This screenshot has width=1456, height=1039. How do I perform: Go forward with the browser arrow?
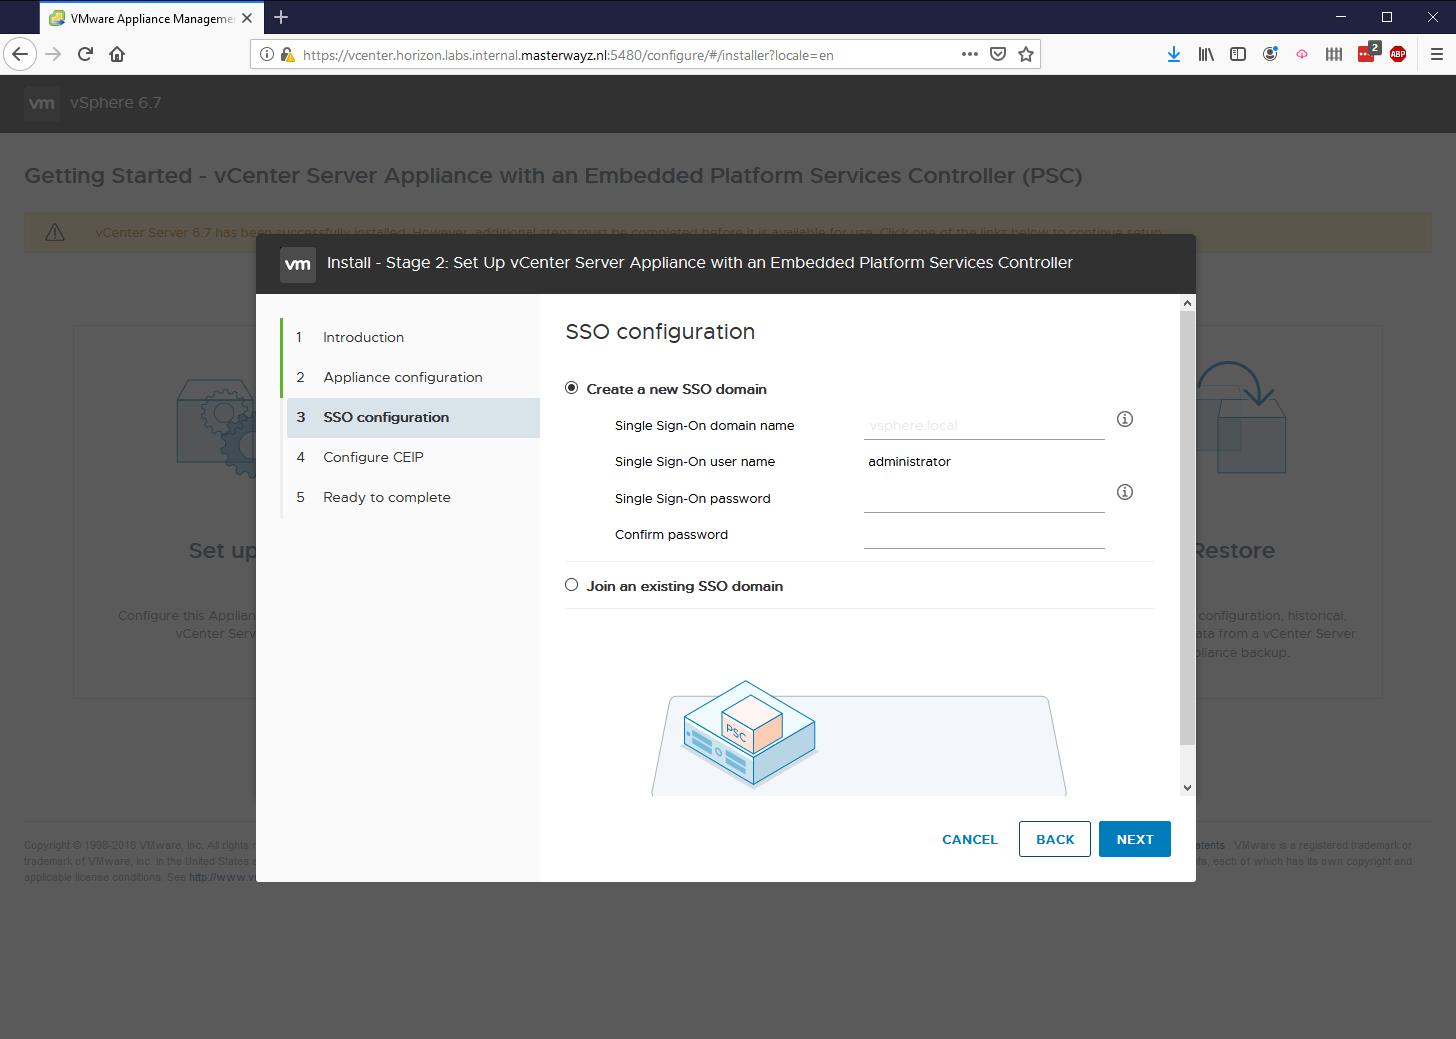53,54
